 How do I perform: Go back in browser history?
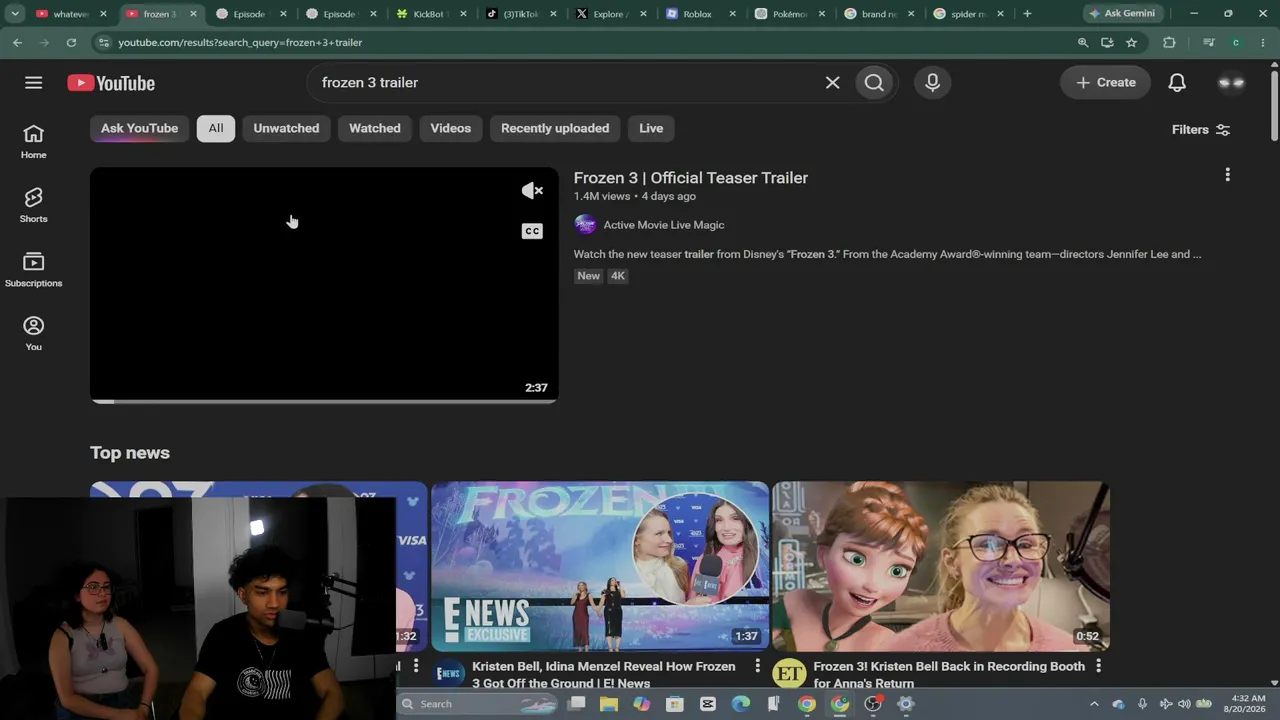[17, 43]
